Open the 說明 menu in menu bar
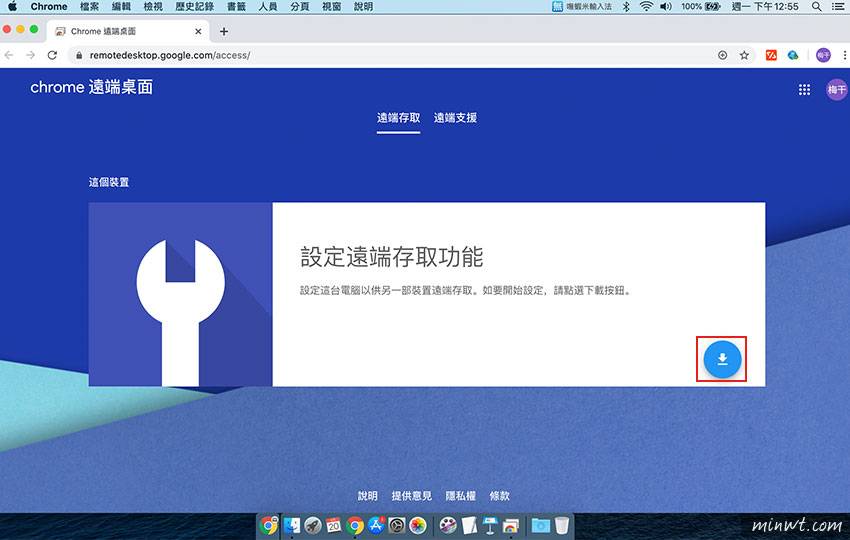This screenshot has height=540, width=850. [363, 7]
